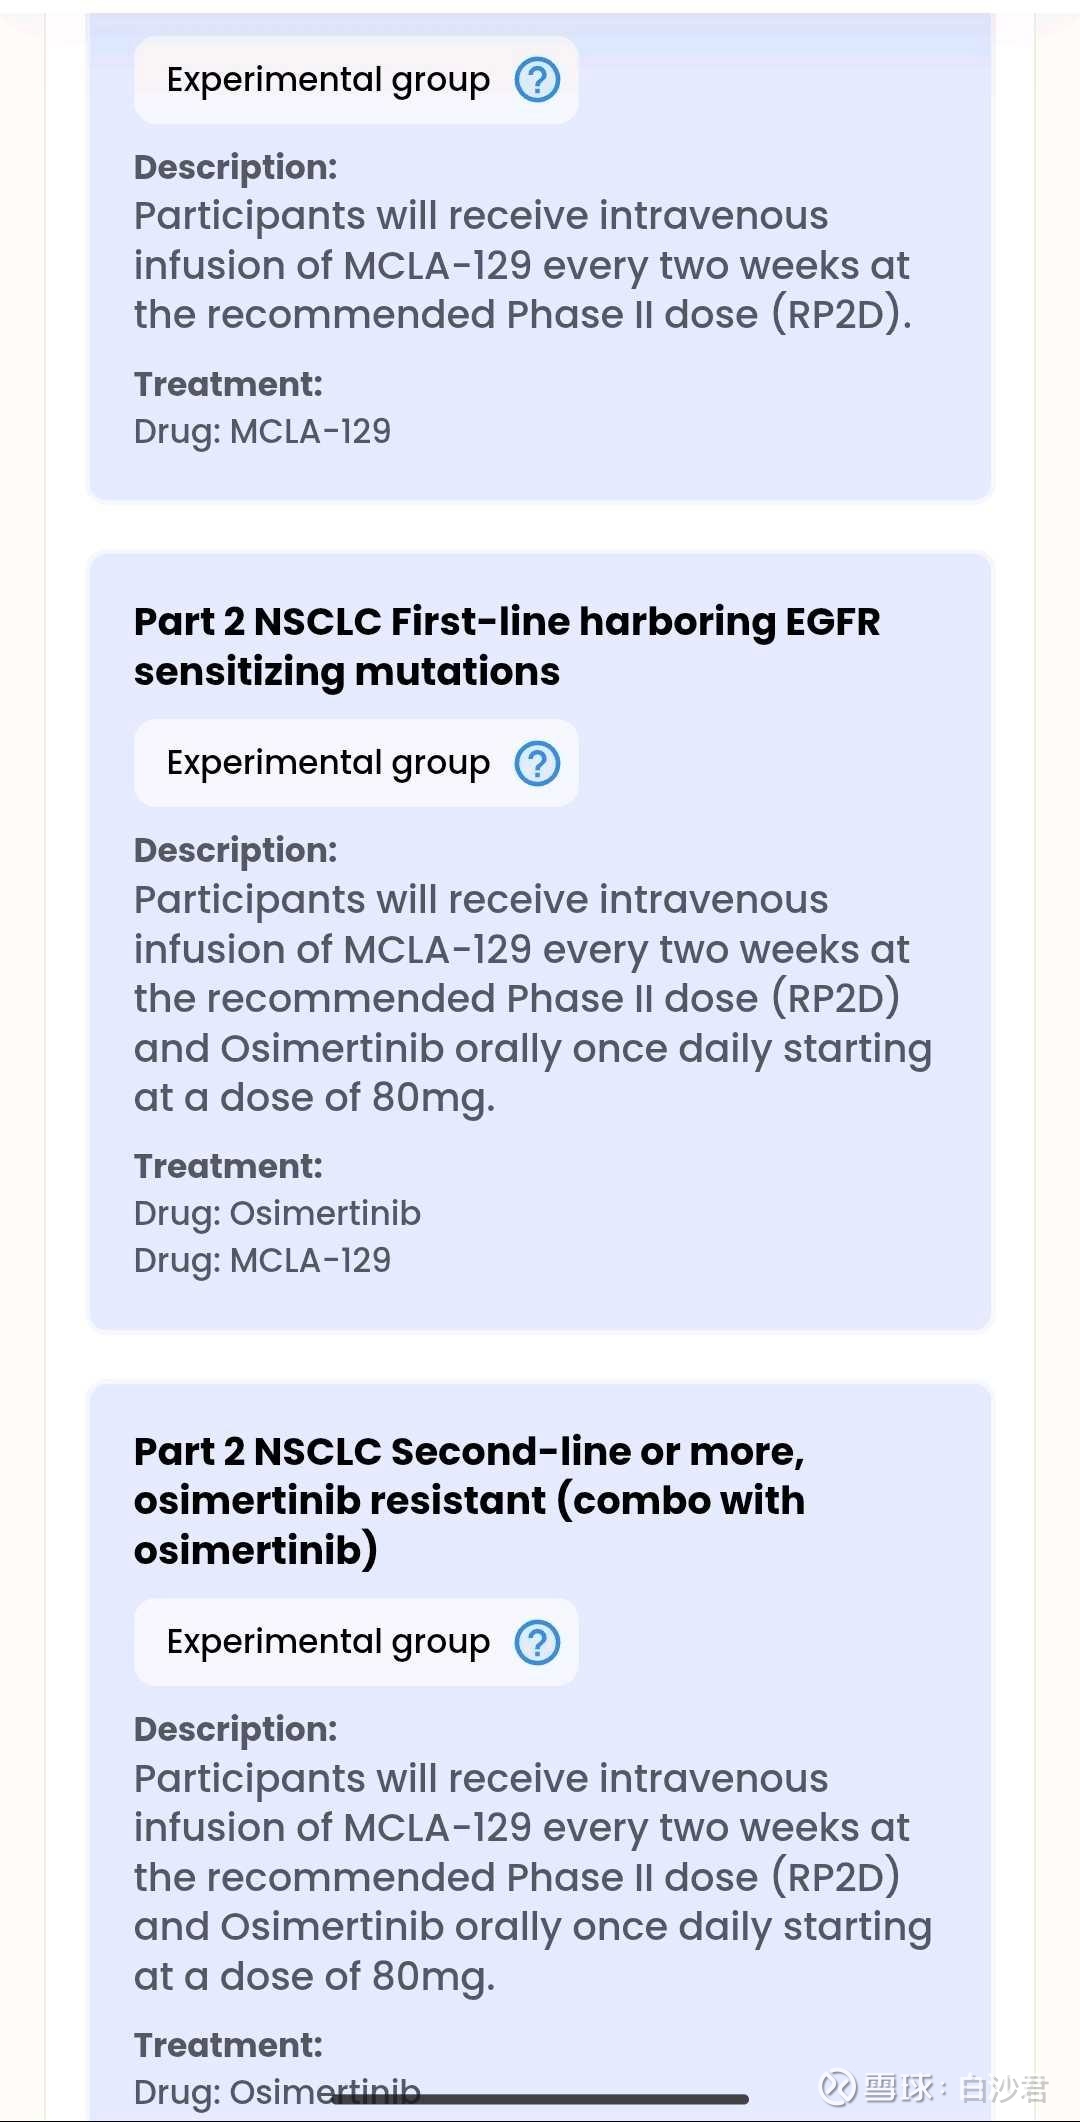This screenshot has height=2122, width=1080.
Task: Open the help icon in the First-line card
Action: point(537,764)
